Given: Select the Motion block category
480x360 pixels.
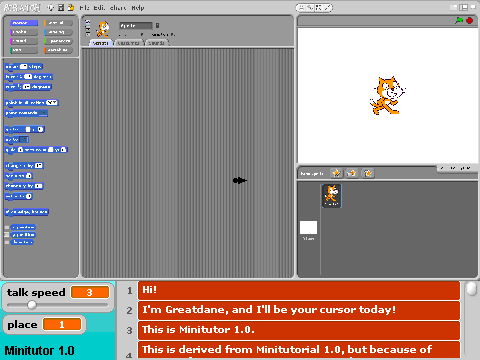Looking at the screenshot, I should (x=24, y=23).
